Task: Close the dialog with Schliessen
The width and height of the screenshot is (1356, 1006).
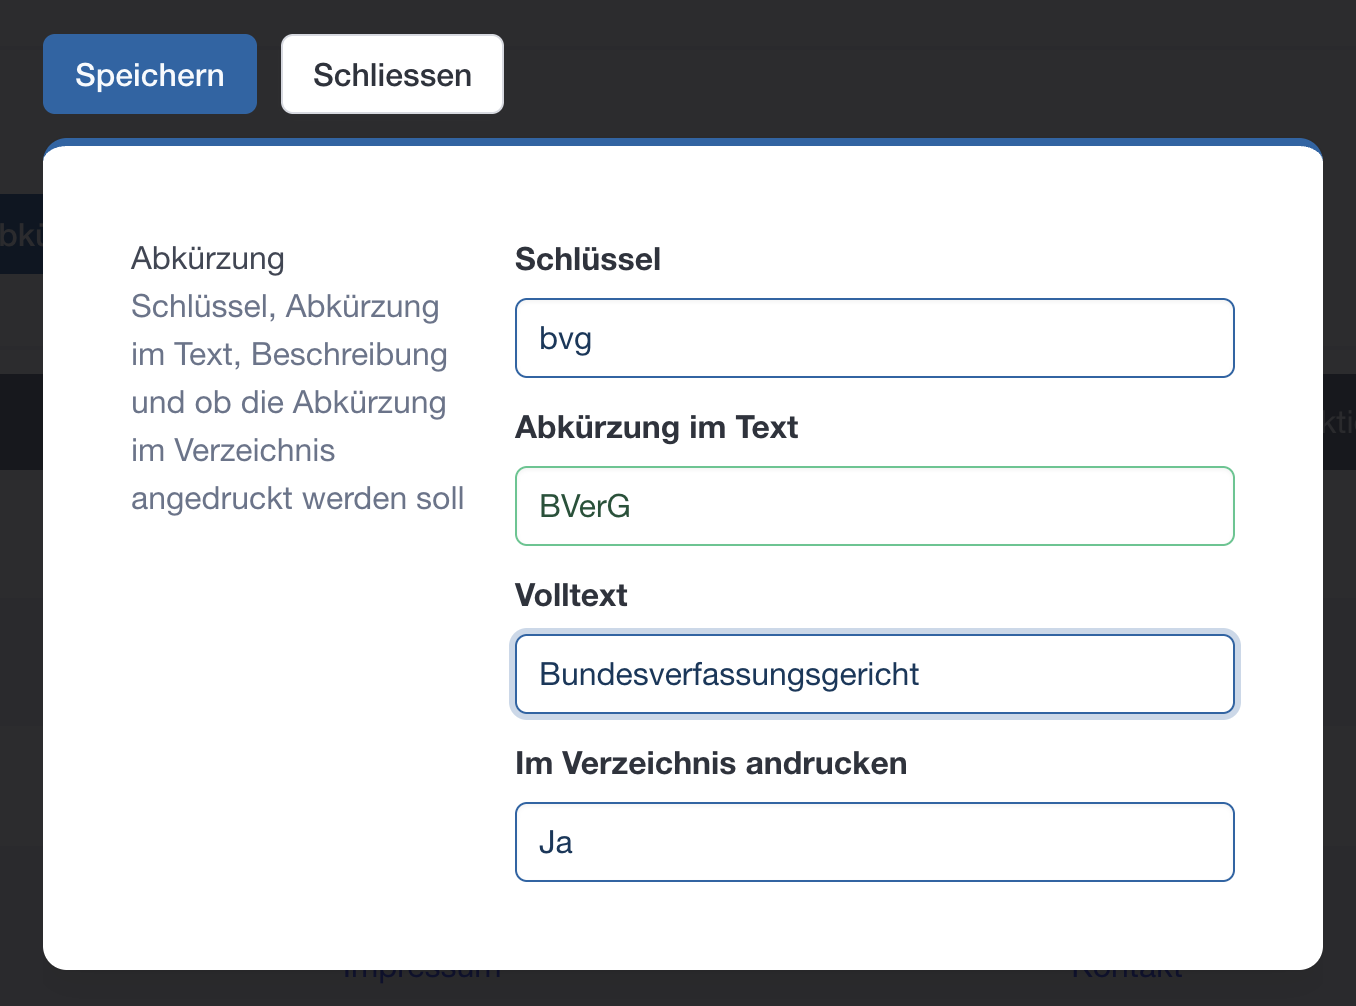Action: tap(392, 74)
